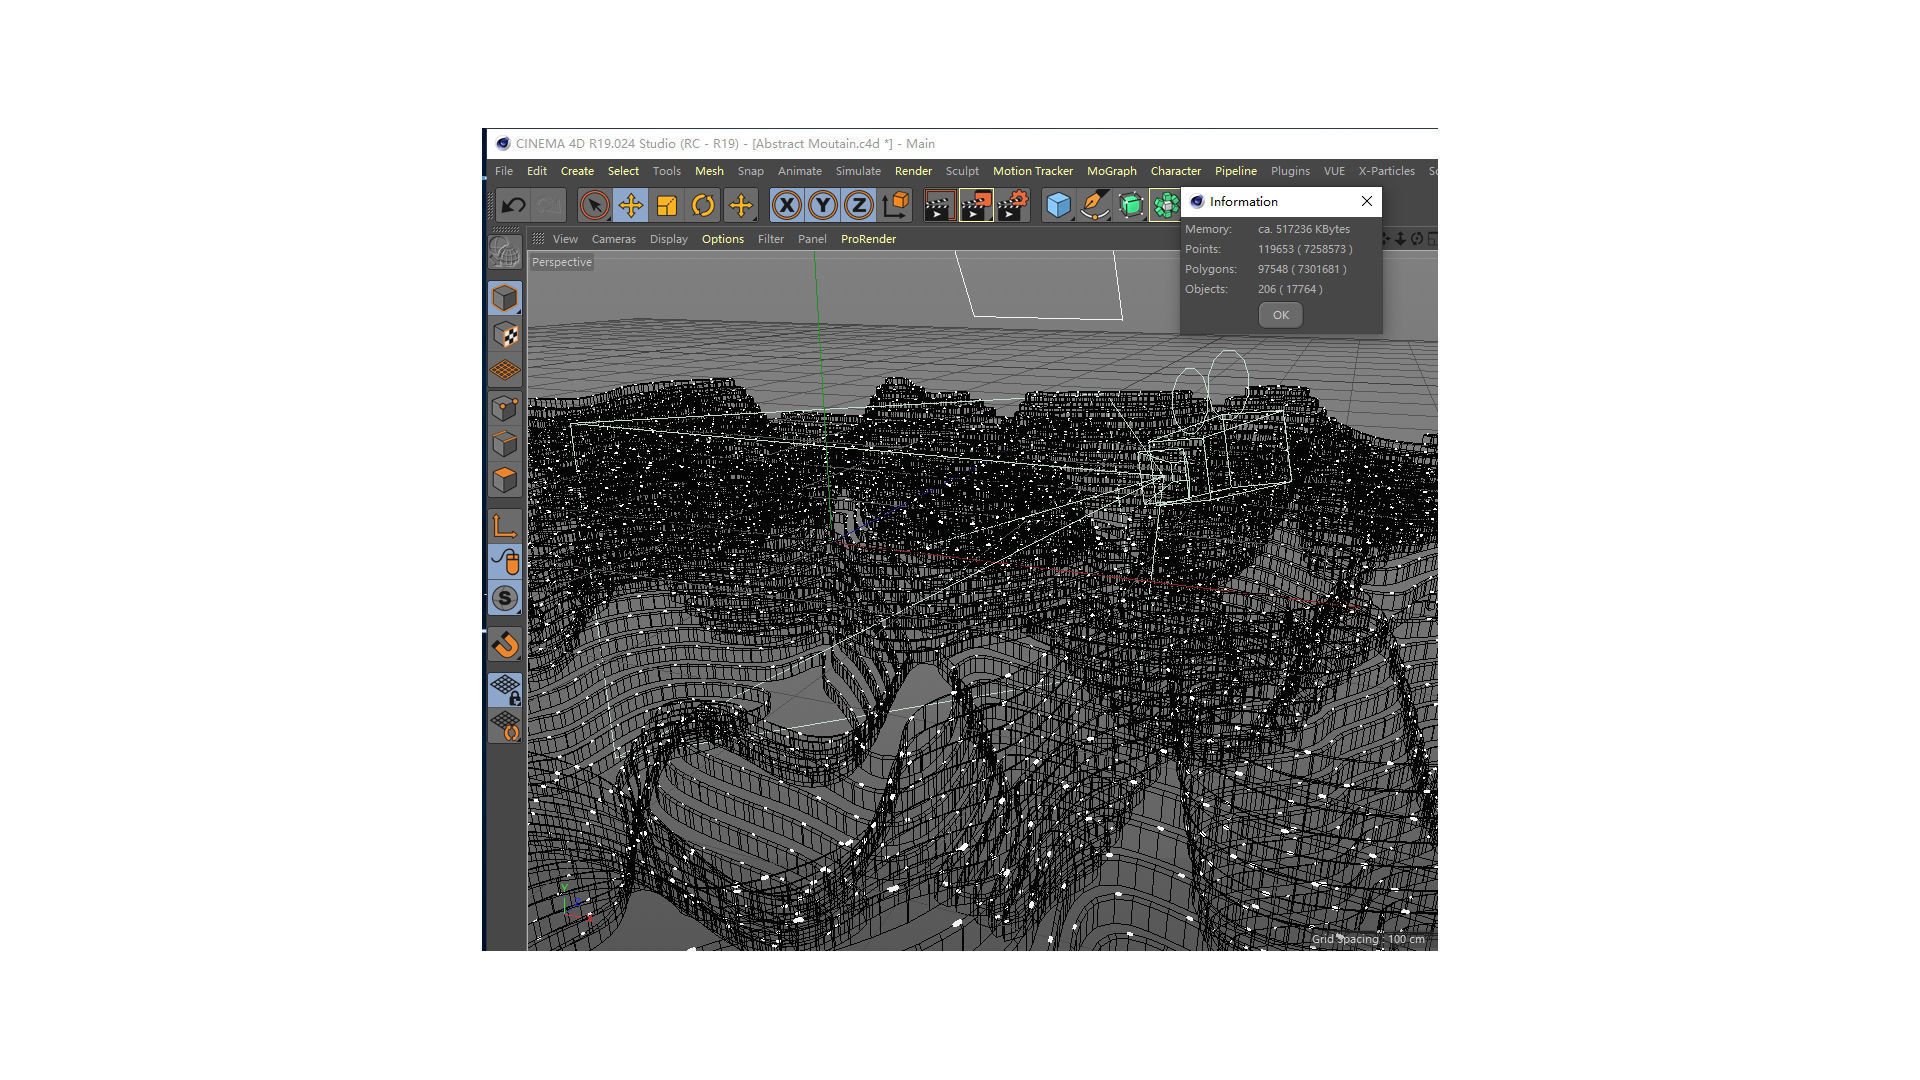The height and width of the screenshot is (1080, 1920).
Task: Open the viewport Panel menu
Action: 812,239
